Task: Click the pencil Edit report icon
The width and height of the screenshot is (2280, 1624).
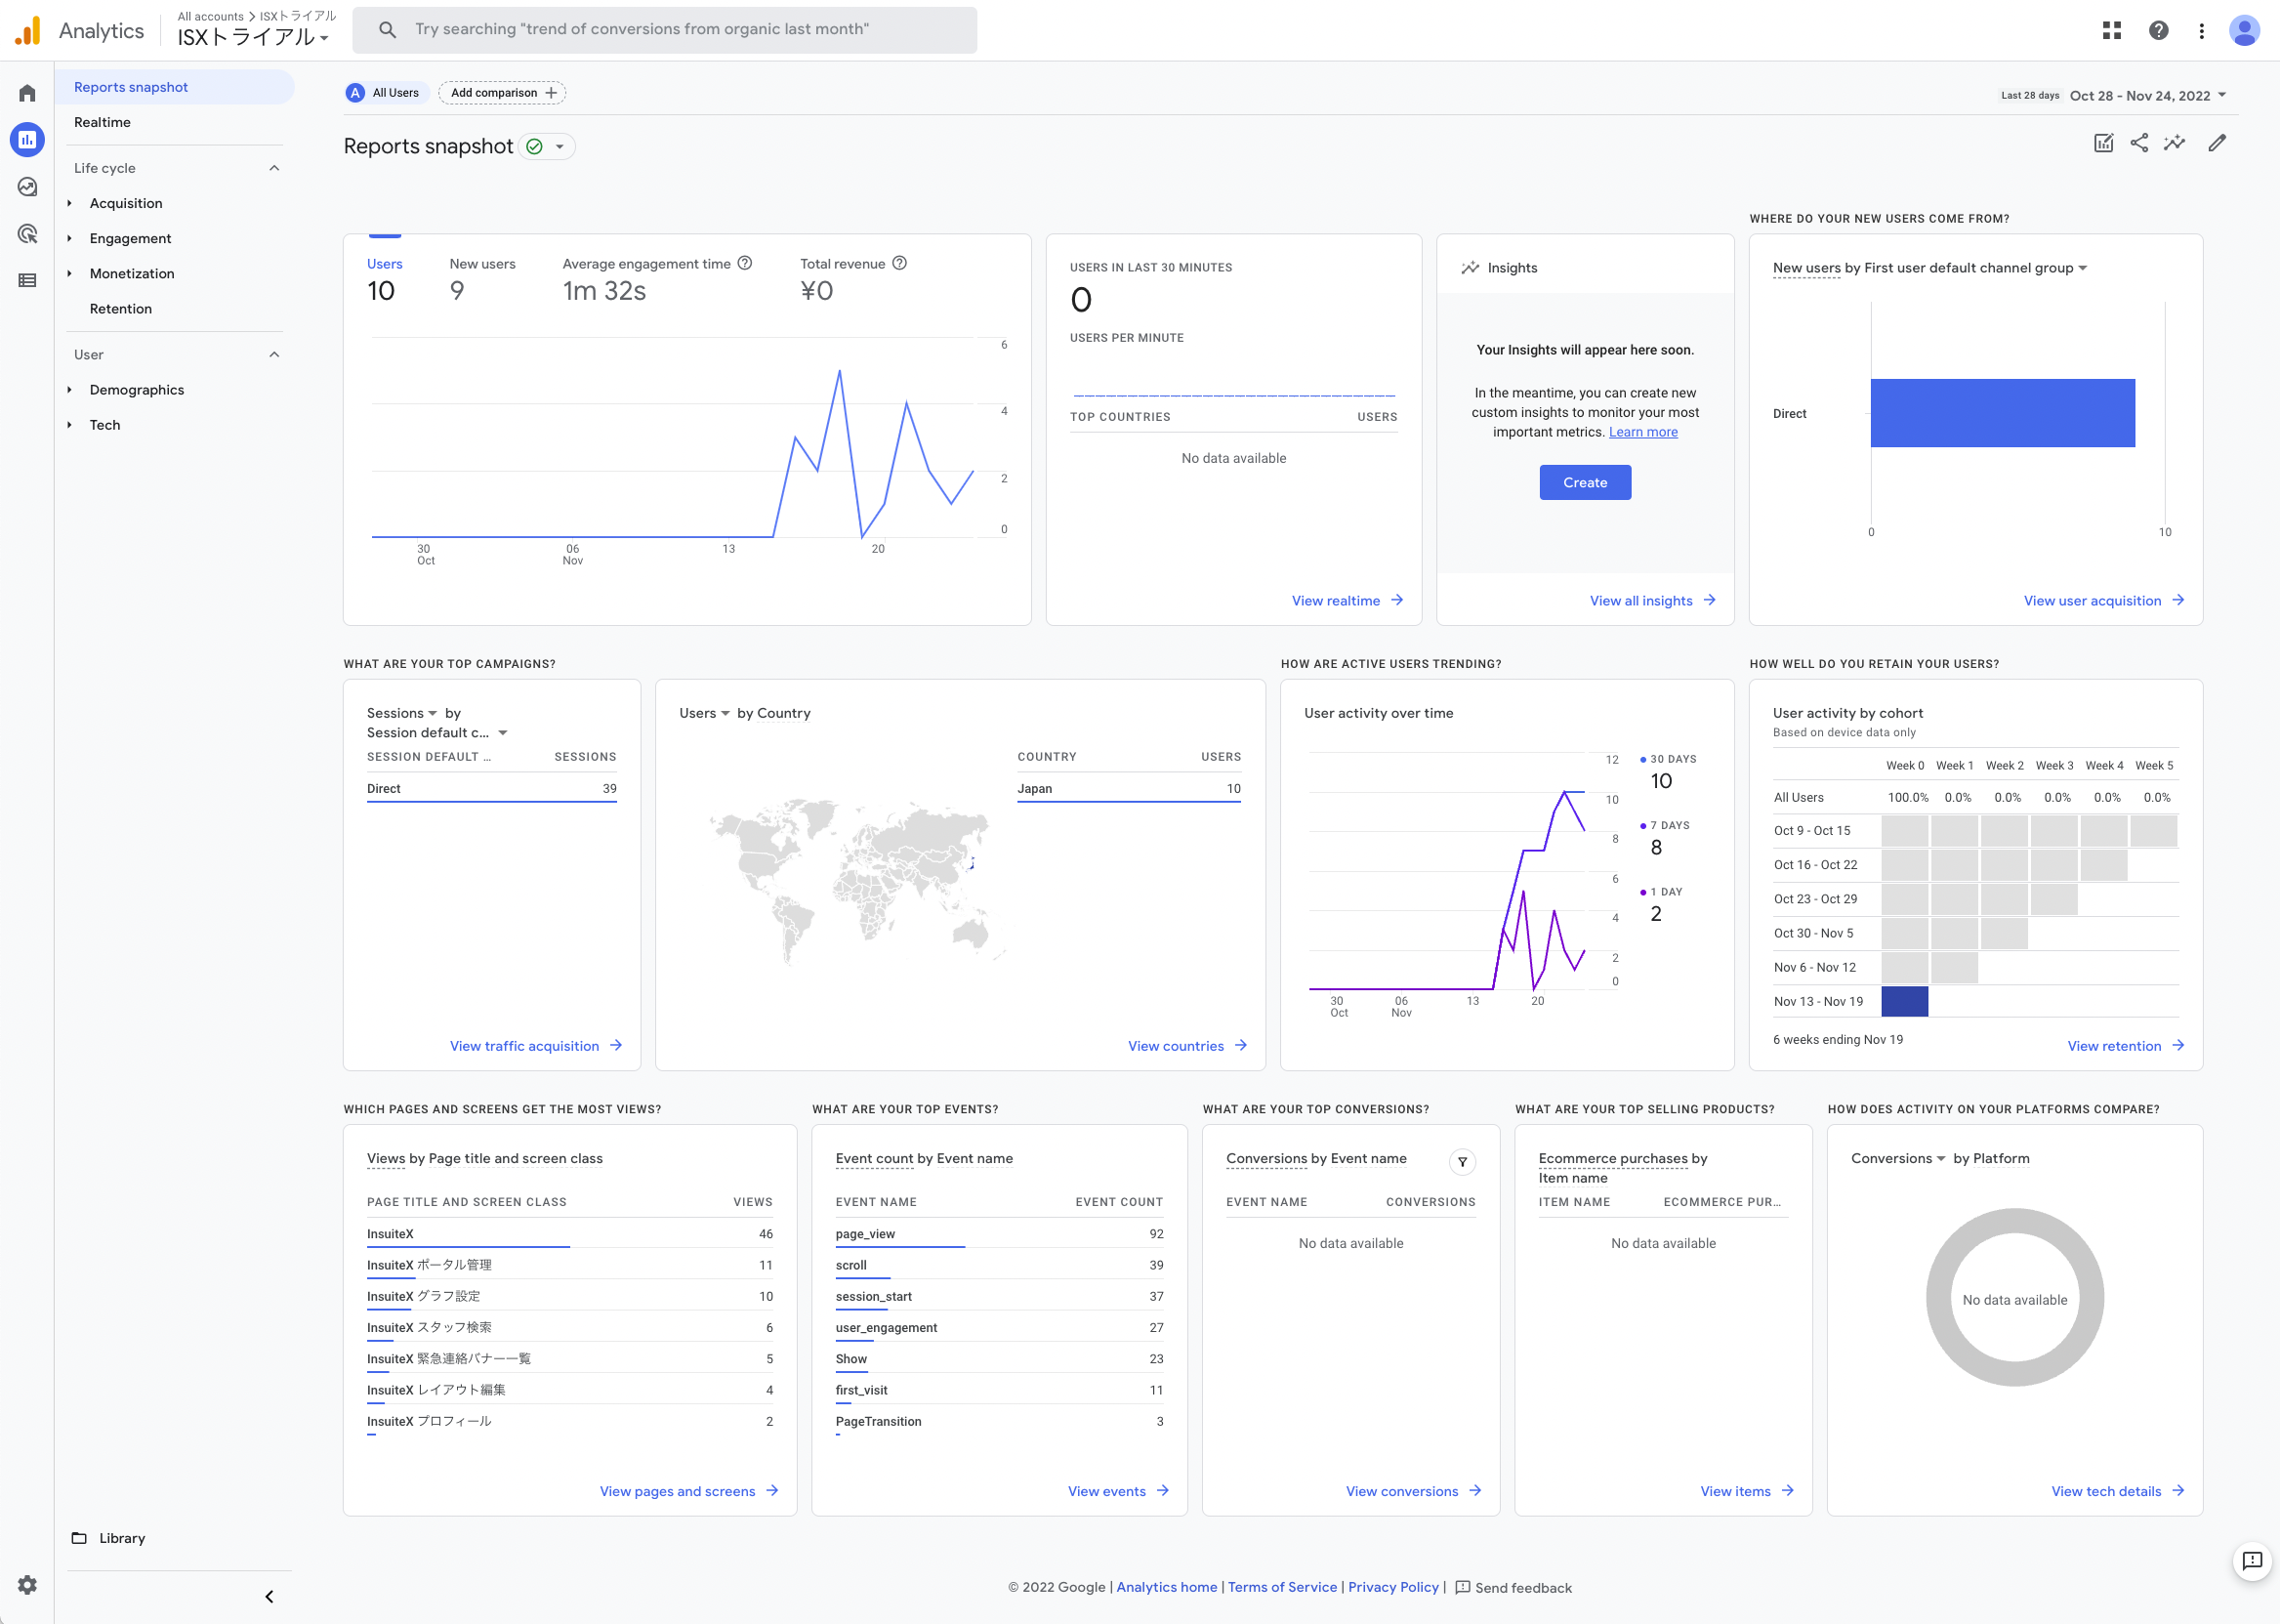Action: pos(2217,143)
